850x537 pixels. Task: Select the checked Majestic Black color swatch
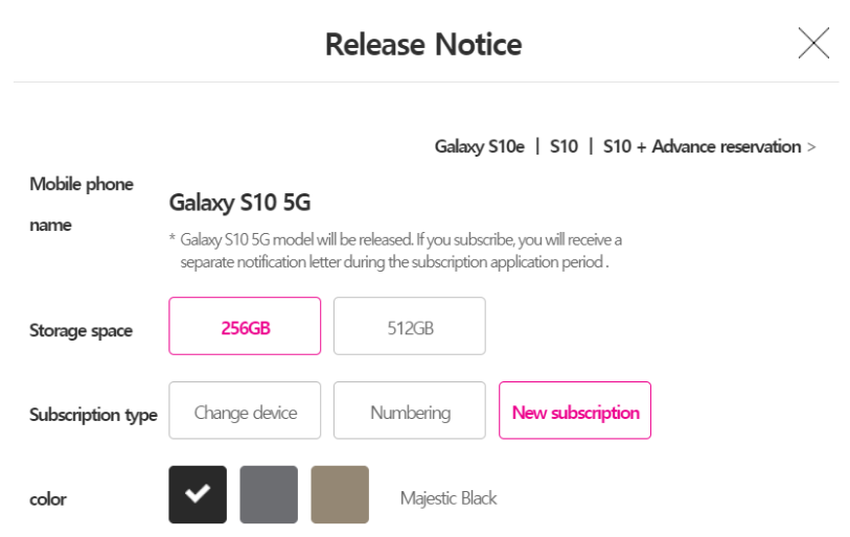coord(198,494)
